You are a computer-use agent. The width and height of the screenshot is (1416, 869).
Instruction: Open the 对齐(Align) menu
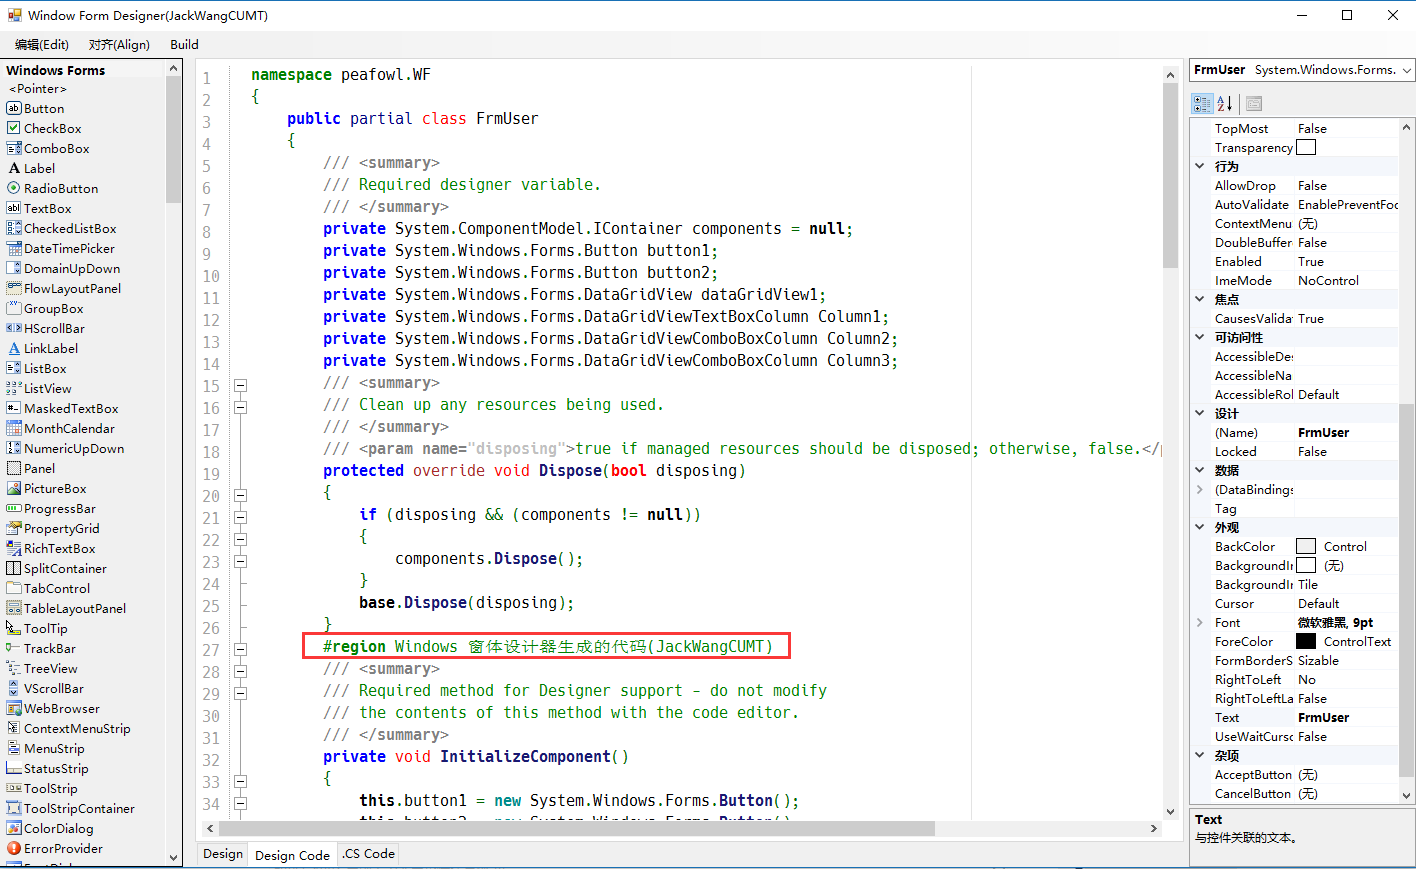tap(119, 44)
